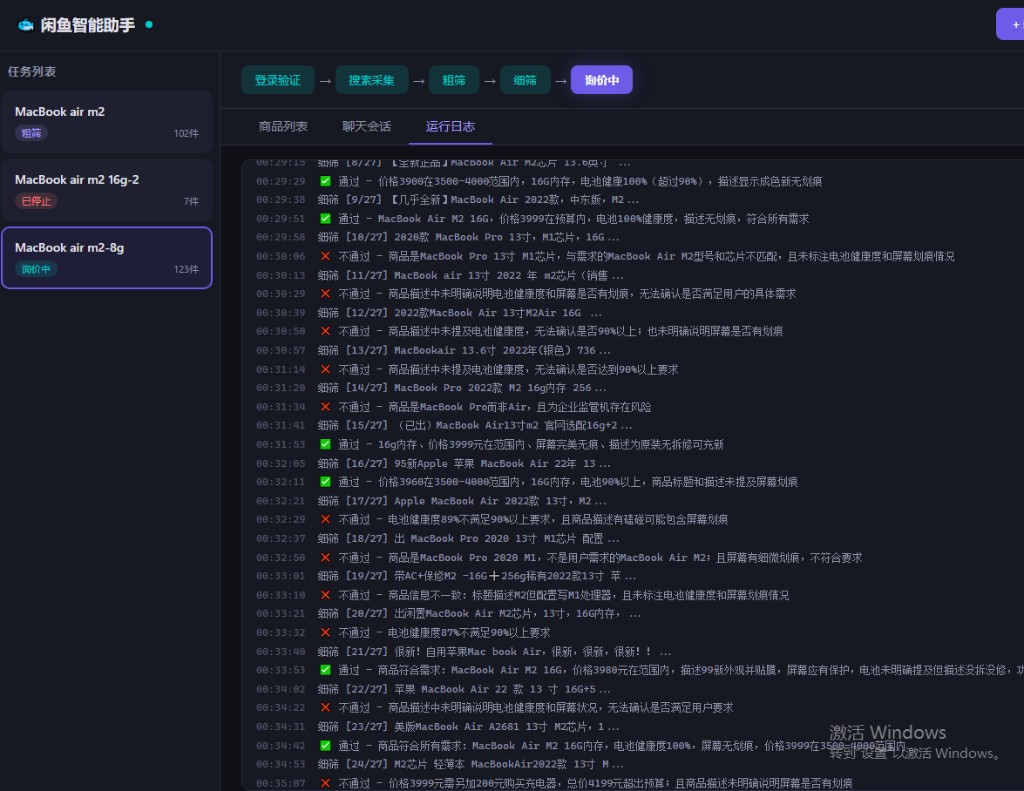Click the red X icon at 00:30:06
Screen dimensions: 1024x791
(x=325, y=256)
